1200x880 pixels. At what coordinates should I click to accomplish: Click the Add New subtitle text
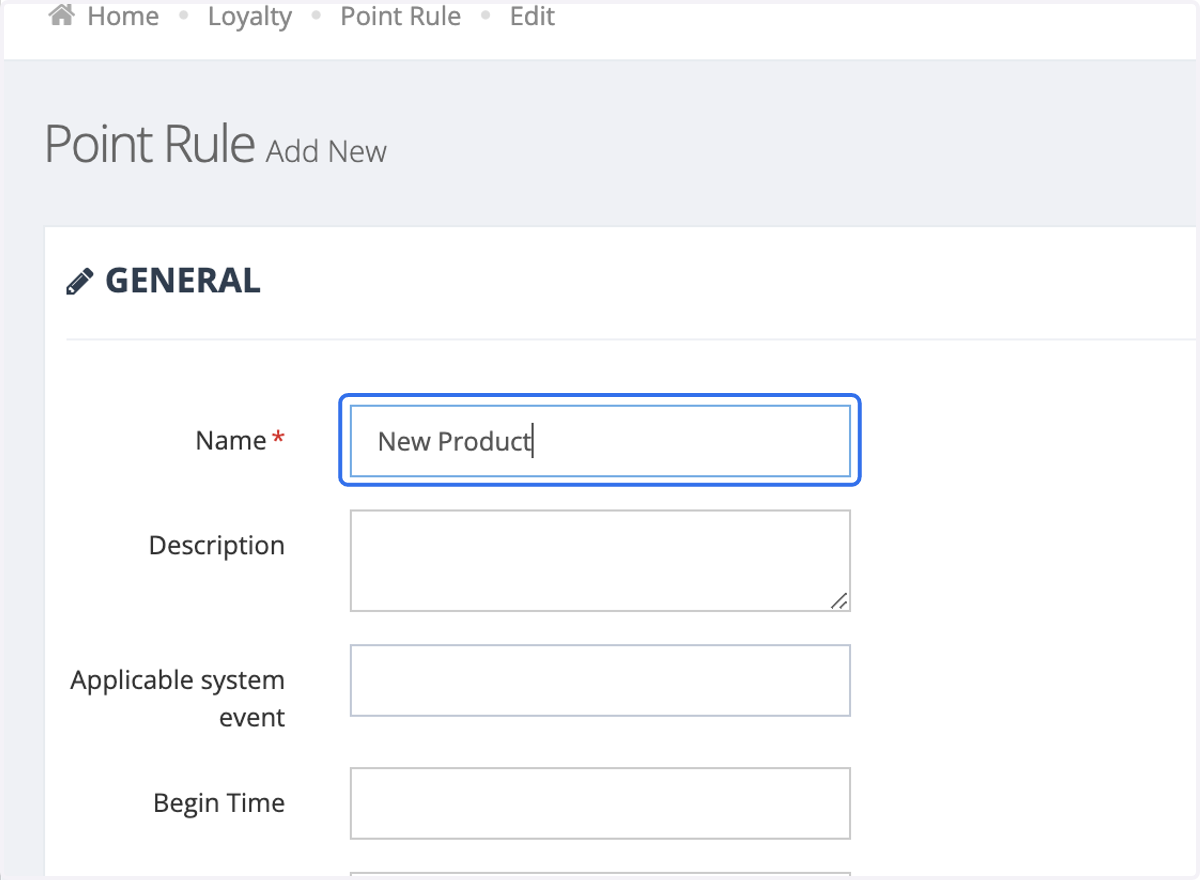(x=326, y=152)
